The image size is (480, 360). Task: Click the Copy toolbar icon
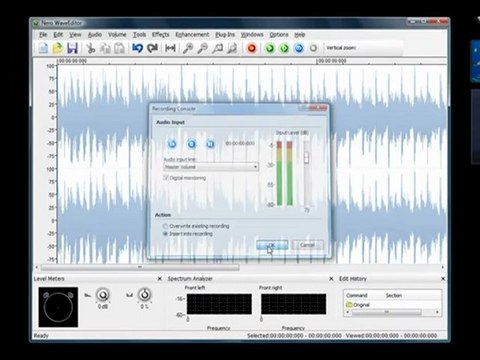[105, 48]
